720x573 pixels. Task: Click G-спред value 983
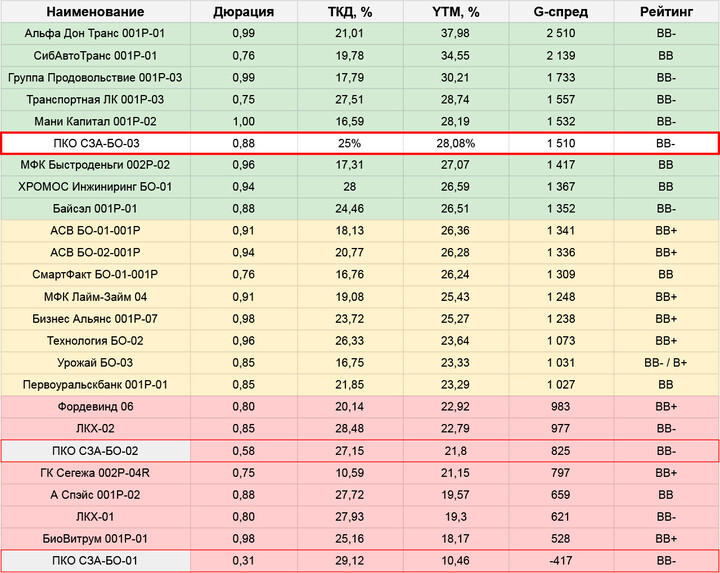click(x=561, y=407)
